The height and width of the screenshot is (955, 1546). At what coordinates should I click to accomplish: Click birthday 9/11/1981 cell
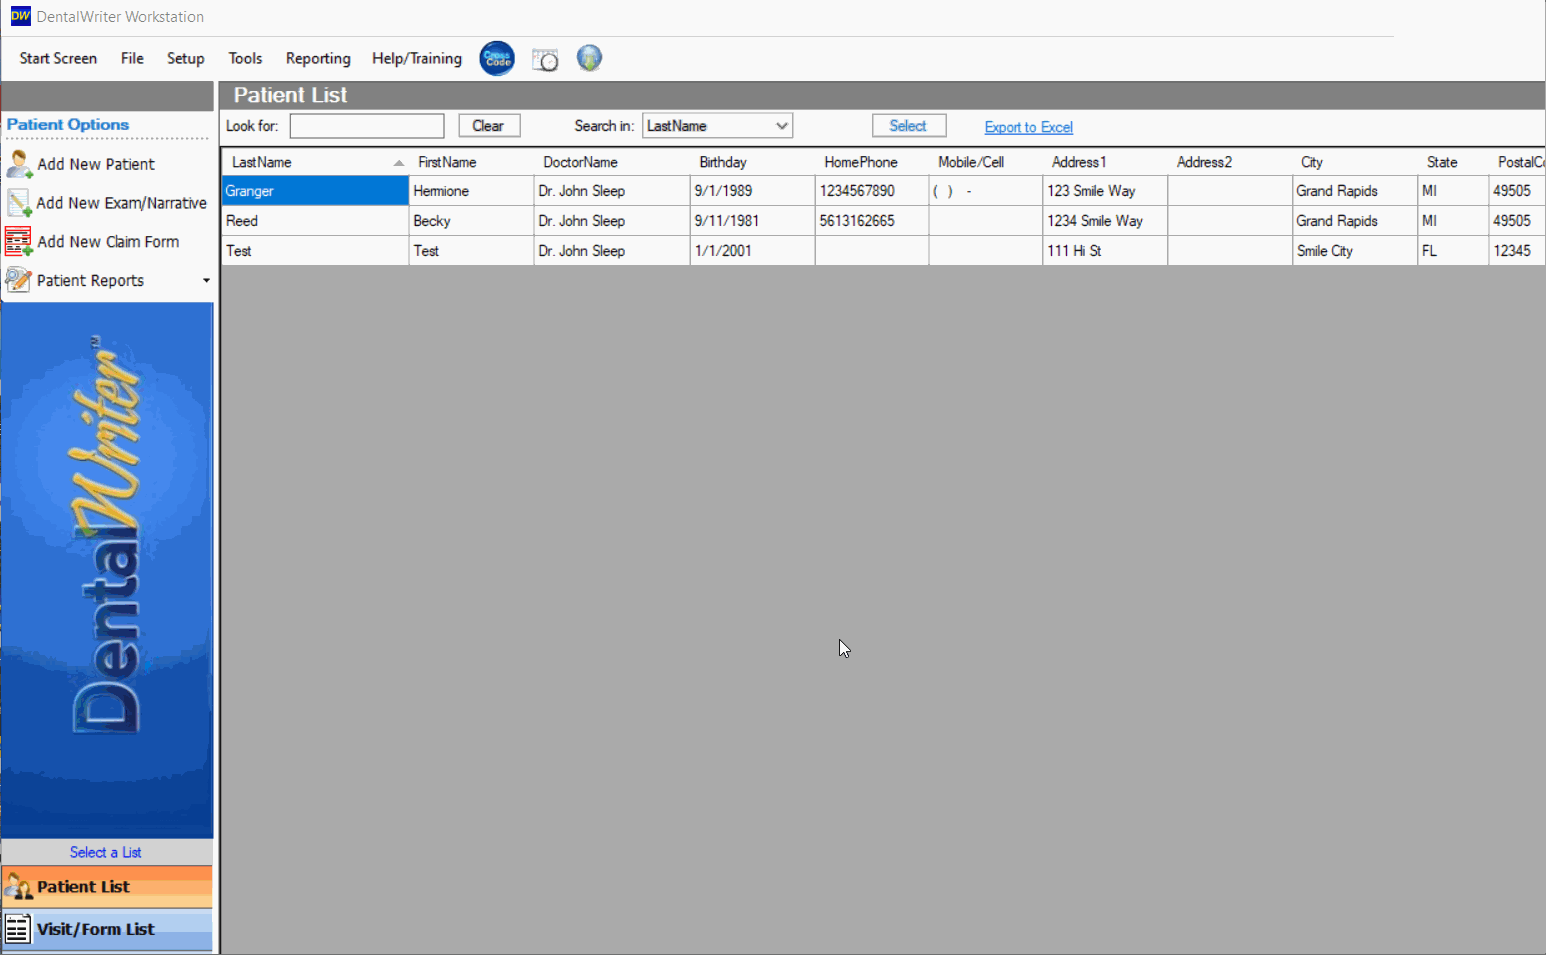tap(752, 221)
